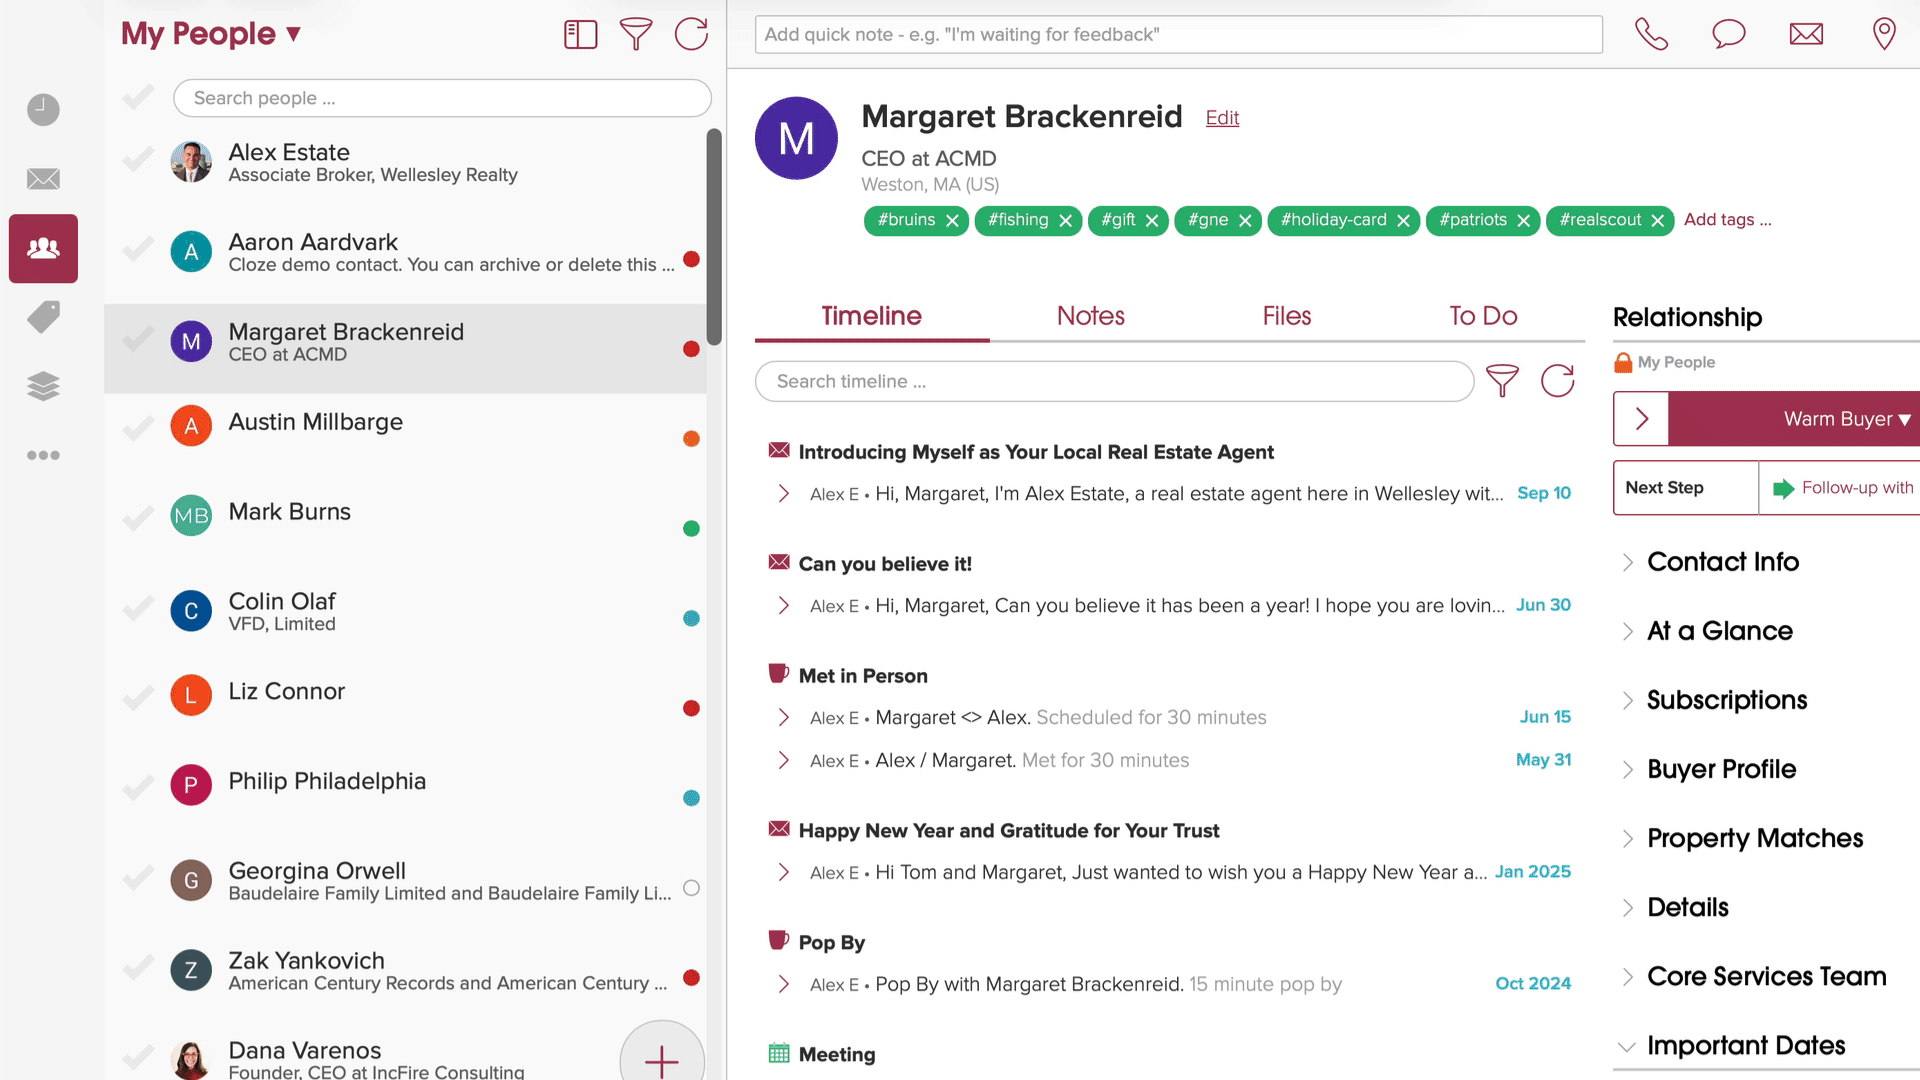1920x1080 pixels.
Task: Expand the Contact Info section
Action: tap(1723, 562)
